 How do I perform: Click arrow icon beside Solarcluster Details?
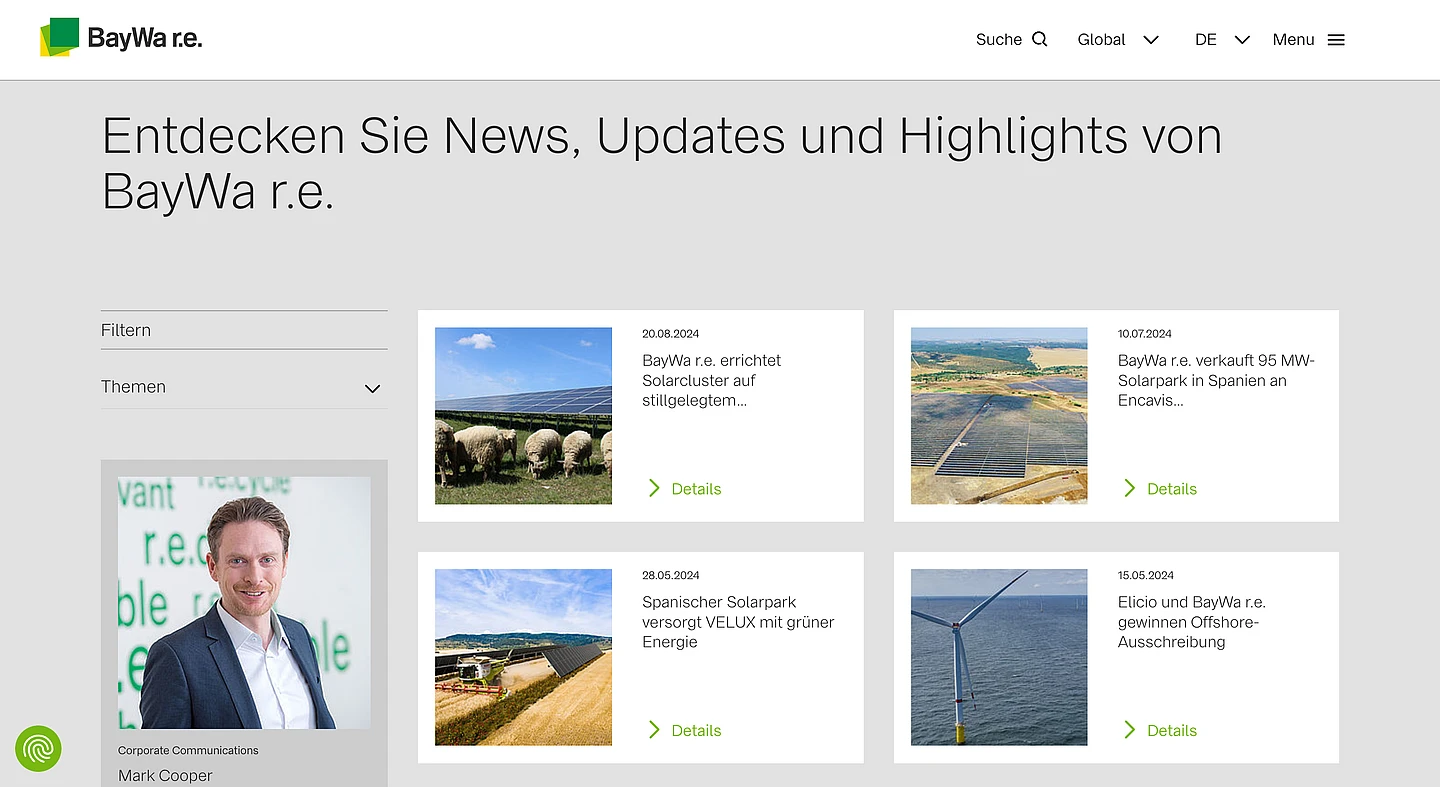pos(654,488)
